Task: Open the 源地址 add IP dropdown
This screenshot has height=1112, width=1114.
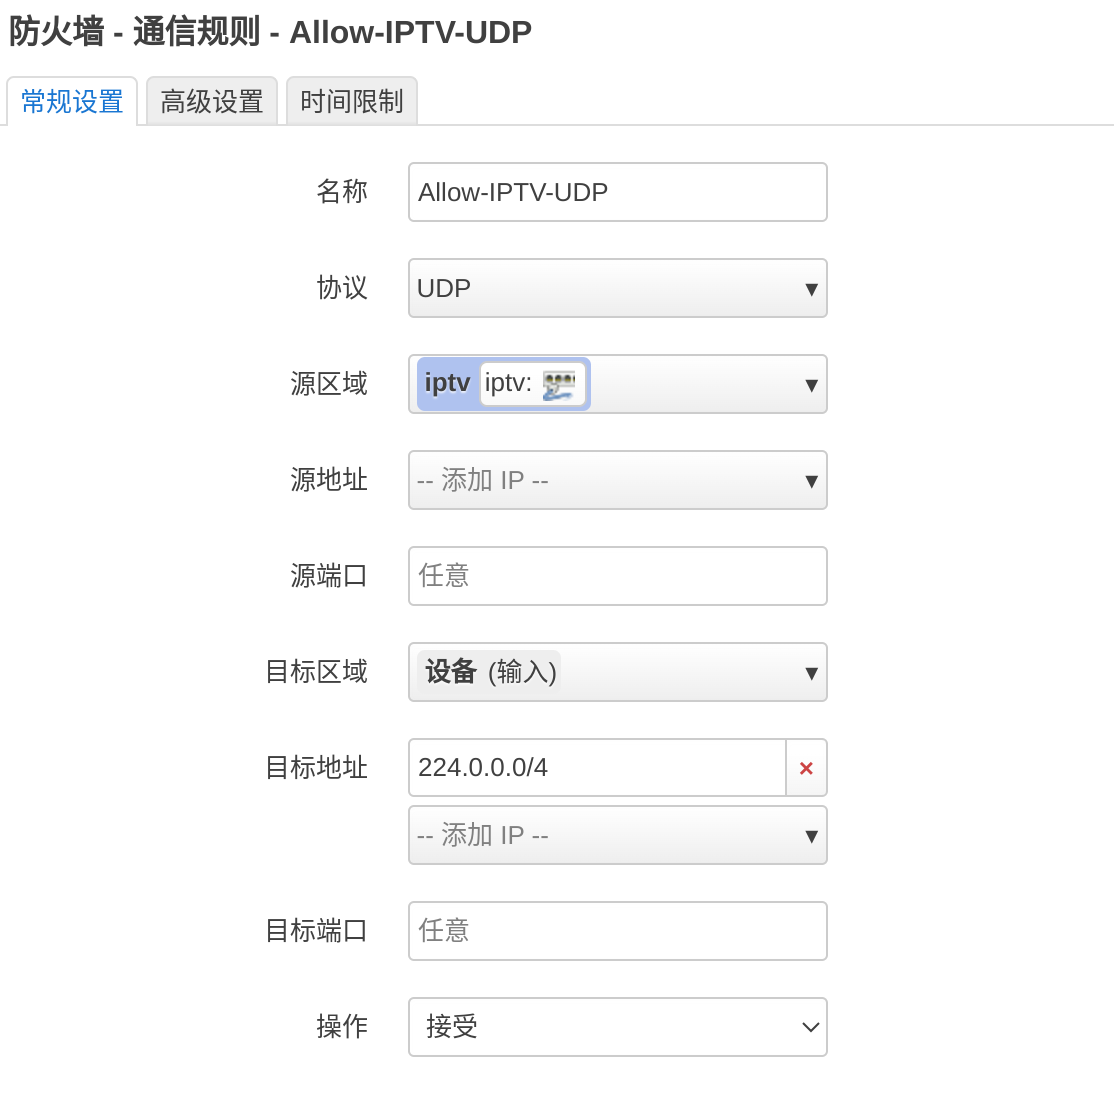Action: point(617,480)
